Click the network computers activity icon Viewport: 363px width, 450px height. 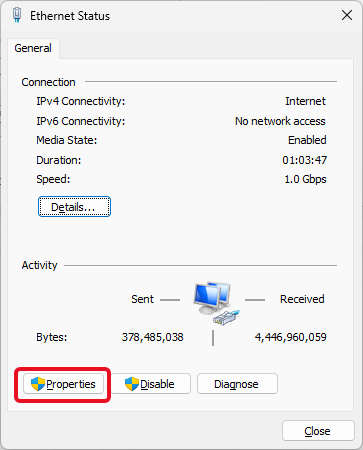217,303
